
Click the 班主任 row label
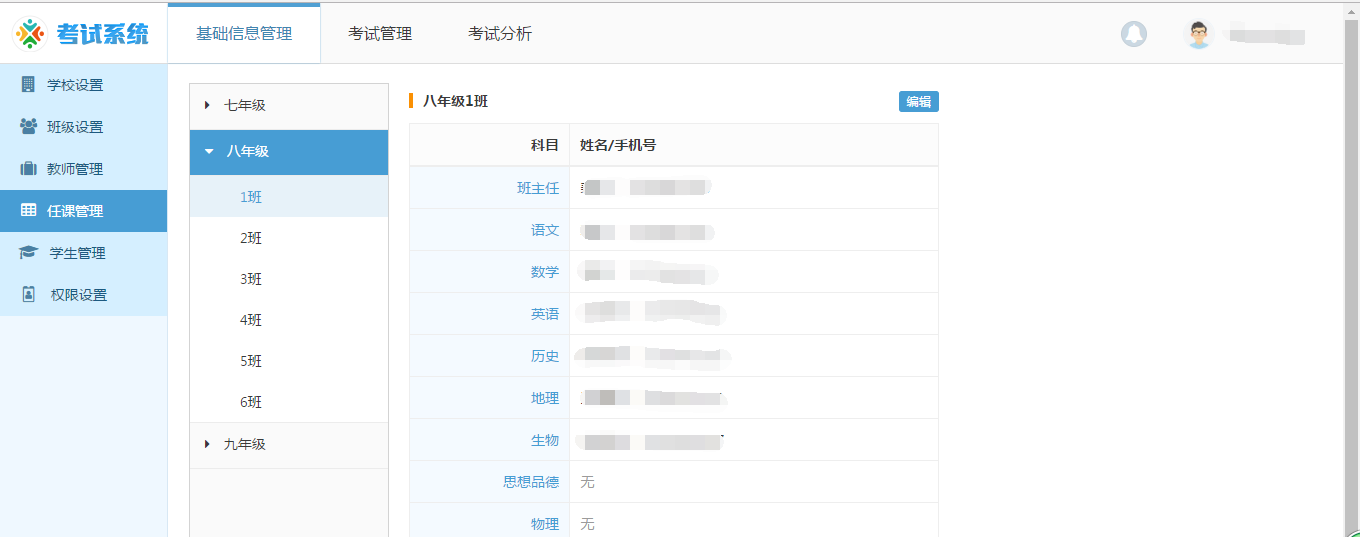538,188
